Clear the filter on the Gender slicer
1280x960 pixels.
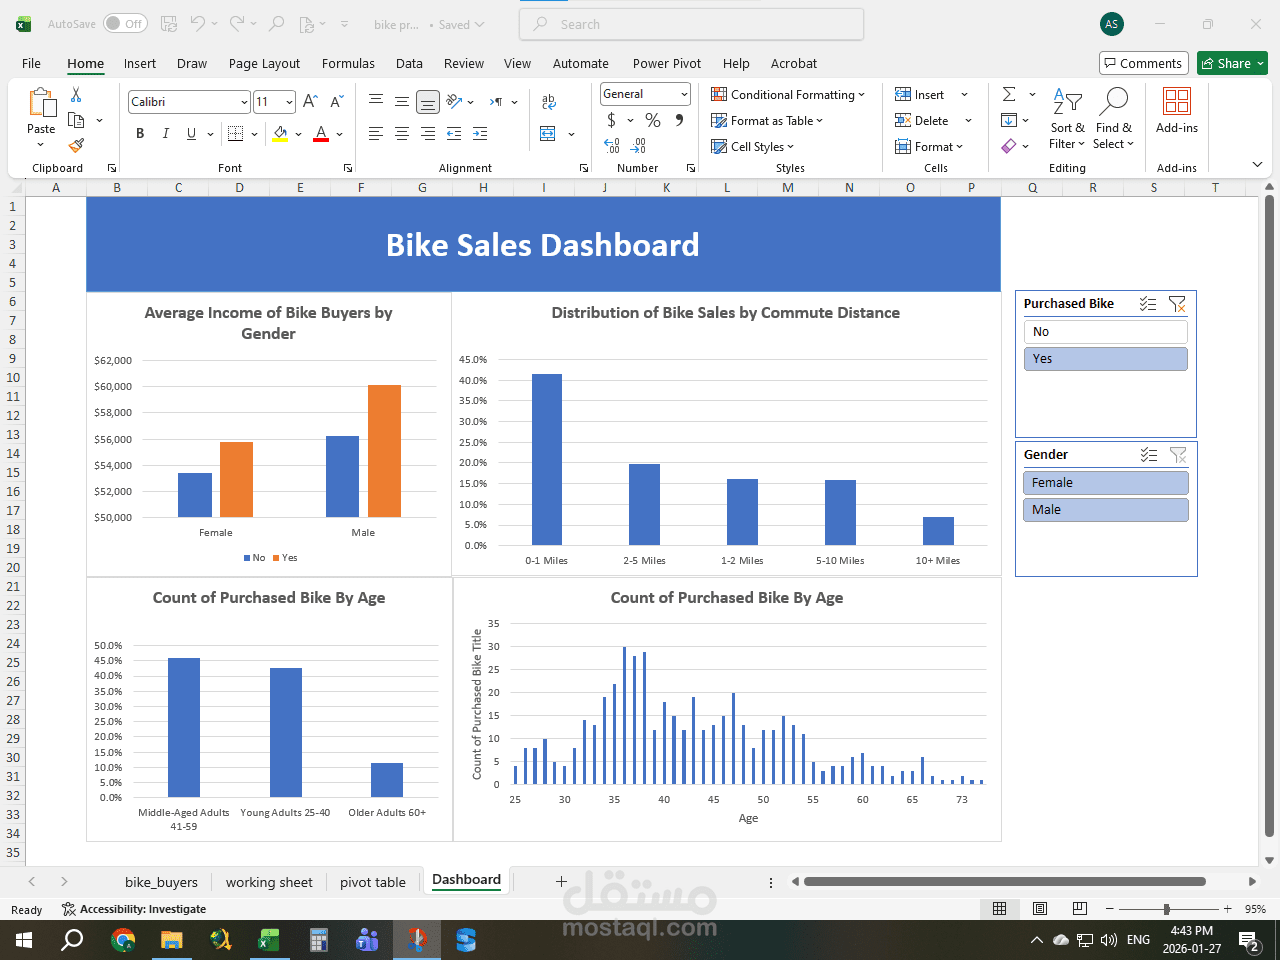(1178, 454)
